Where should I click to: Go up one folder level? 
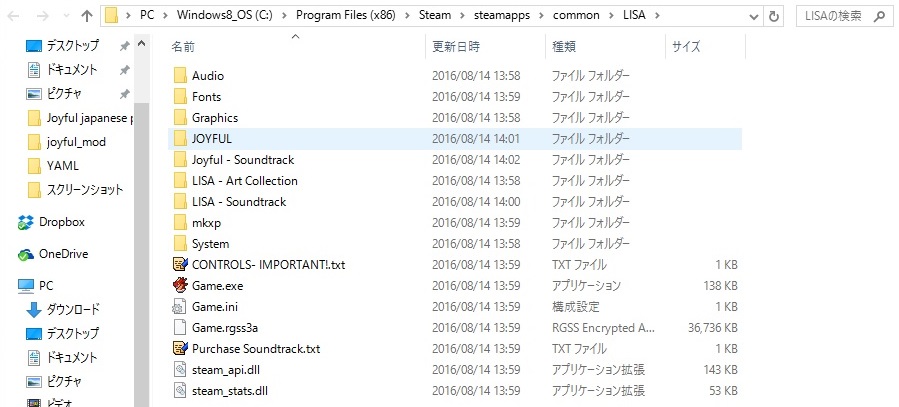(x=87, y=16)
